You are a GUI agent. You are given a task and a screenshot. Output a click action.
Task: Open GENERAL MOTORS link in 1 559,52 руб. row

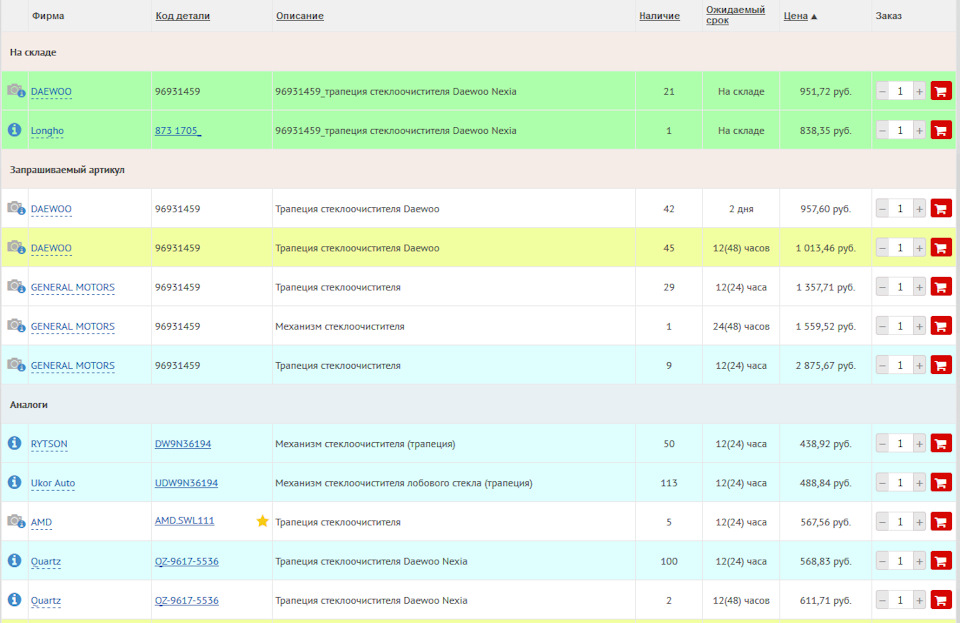72,326
